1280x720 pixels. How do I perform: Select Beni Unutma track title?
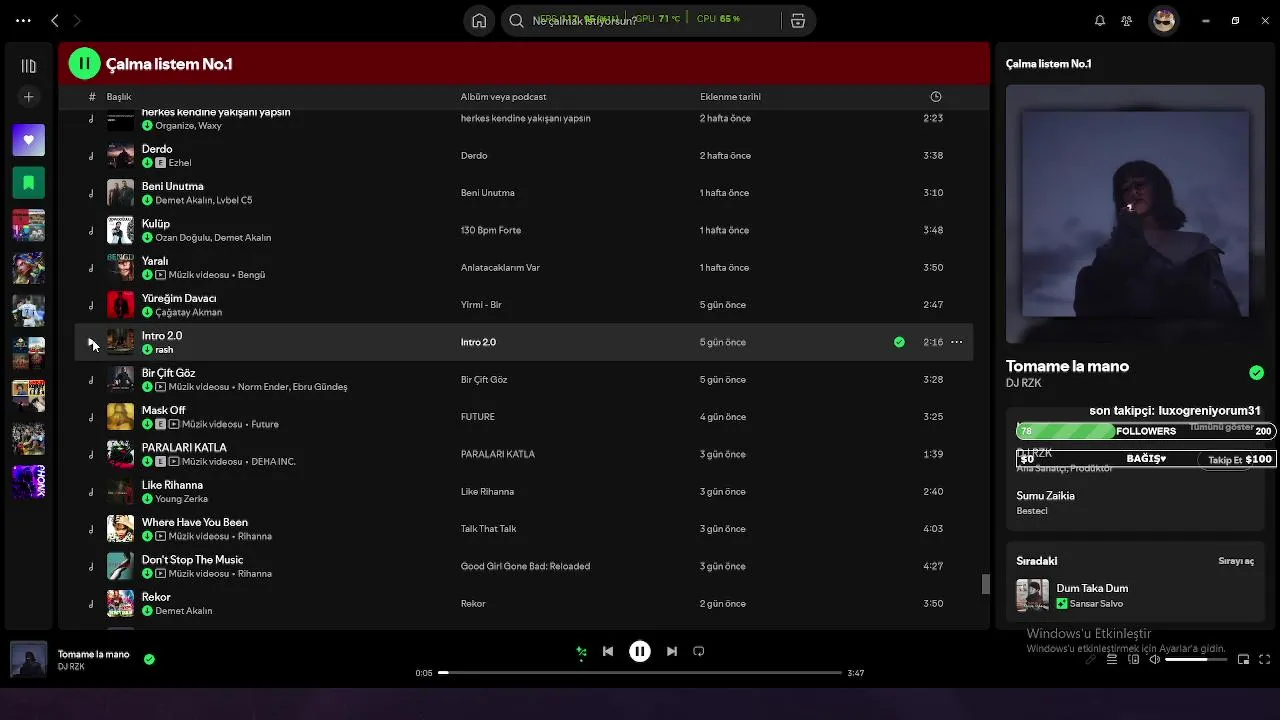coord(172,186)
